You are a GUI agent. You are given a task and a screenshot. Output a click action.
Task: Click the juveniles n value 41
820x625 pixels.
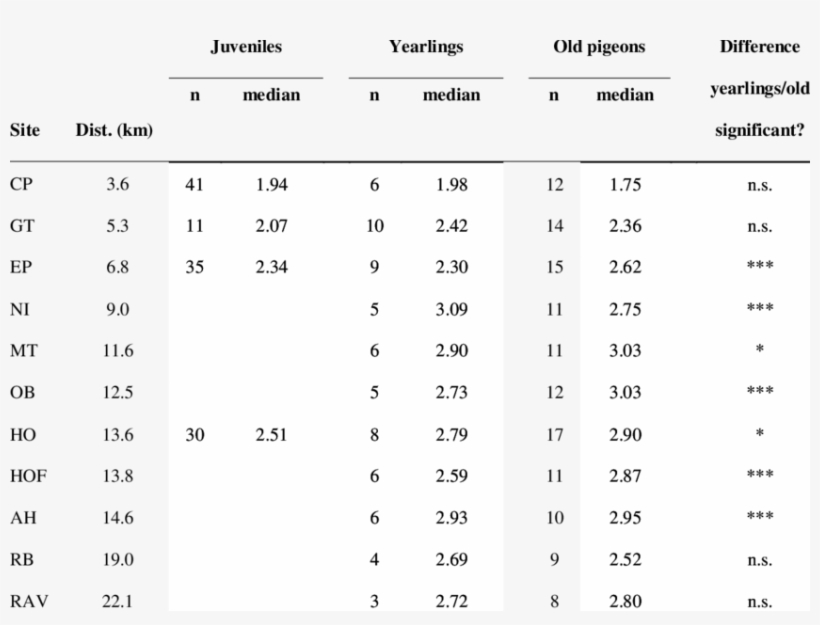[x=195, y=185]
